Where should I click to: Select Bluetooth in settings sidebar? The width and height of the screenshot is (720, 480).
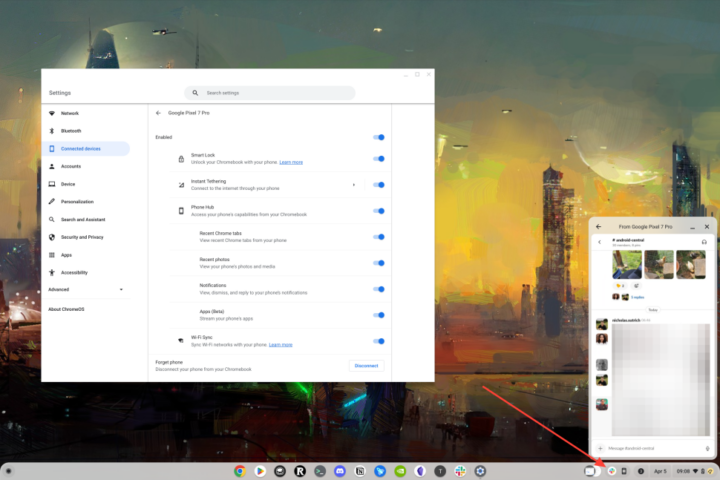[71, 130]
